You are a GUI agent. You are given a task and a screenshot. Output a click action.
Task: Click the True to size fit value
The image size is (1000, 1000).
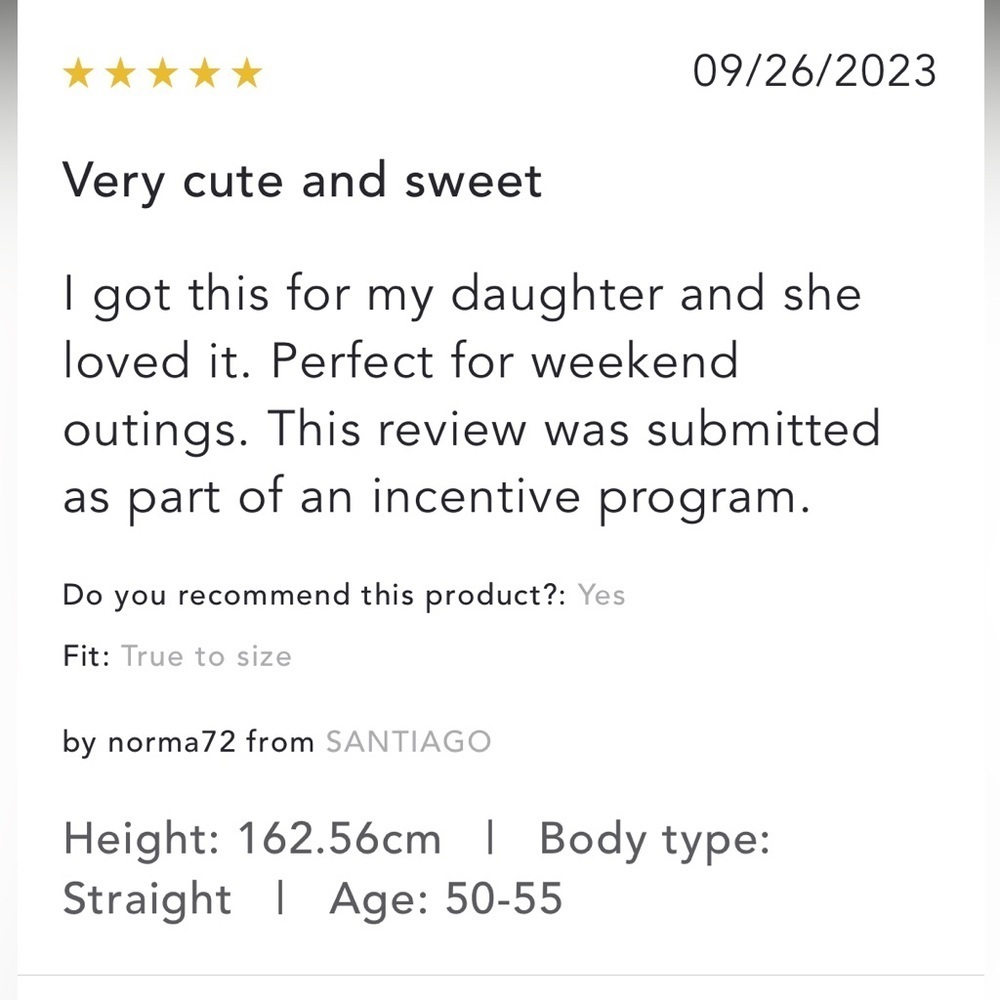pos(207,656)
